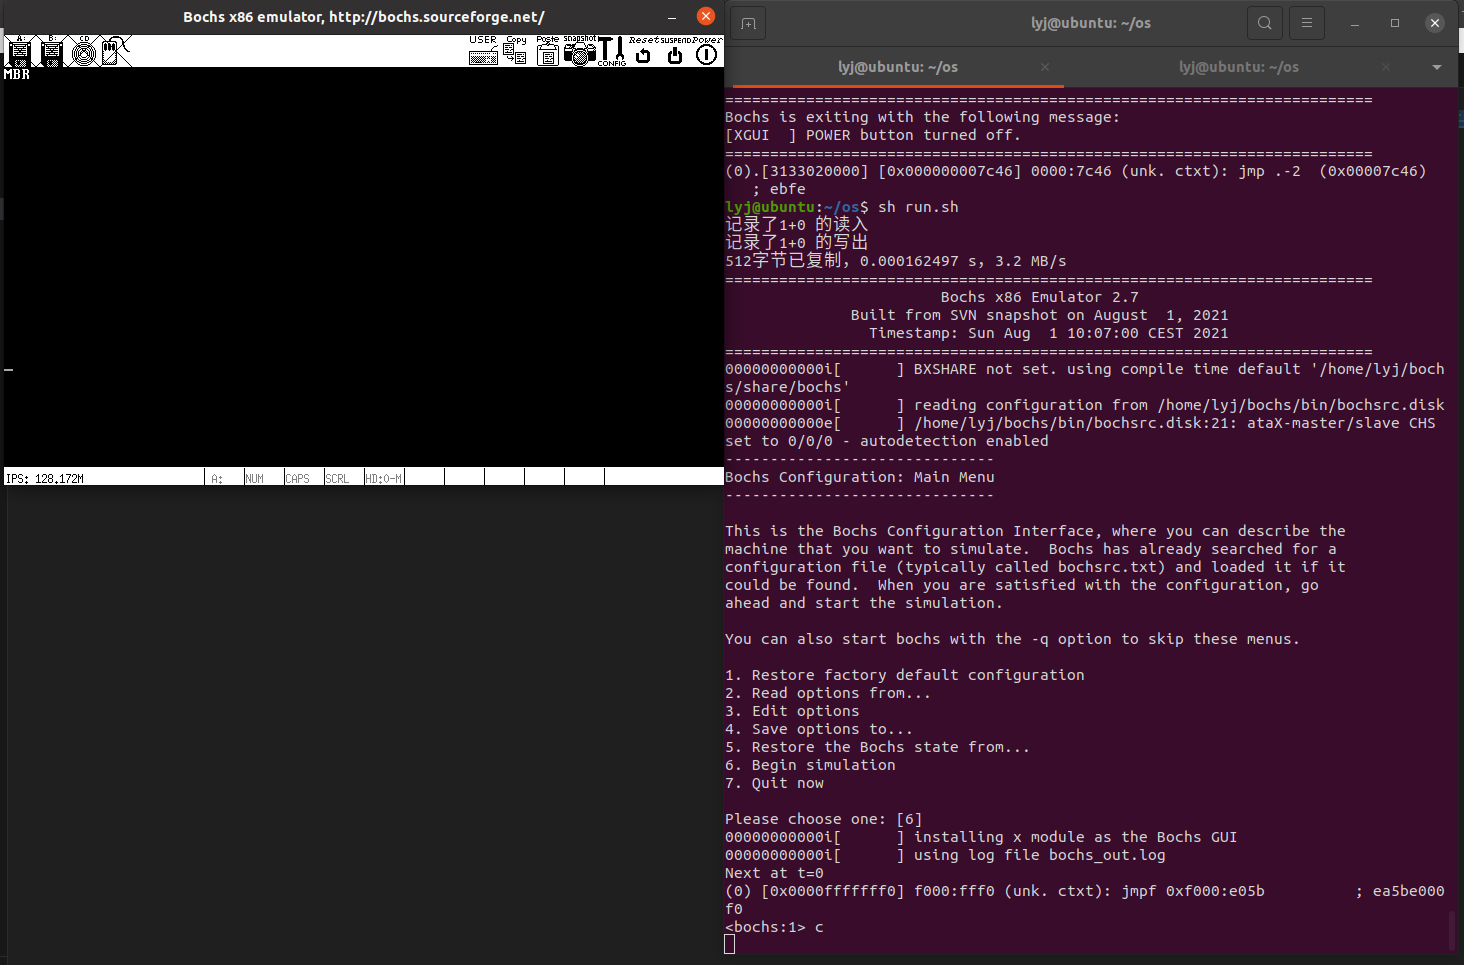Maximize the terminal window

(x=1395, y=23)
